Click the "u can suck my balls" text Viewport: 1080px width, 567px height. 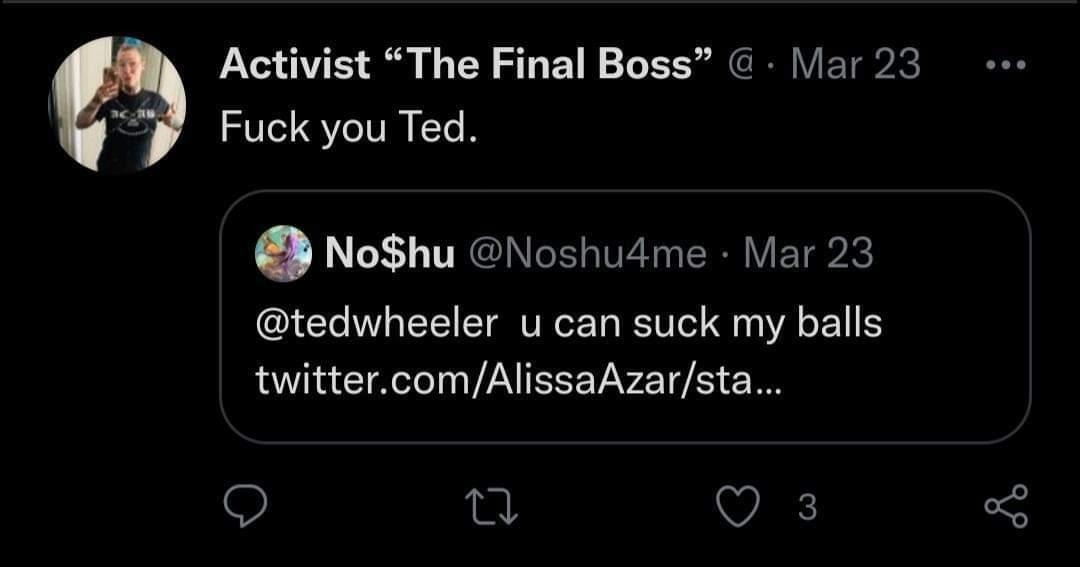[x=703, y=323]
